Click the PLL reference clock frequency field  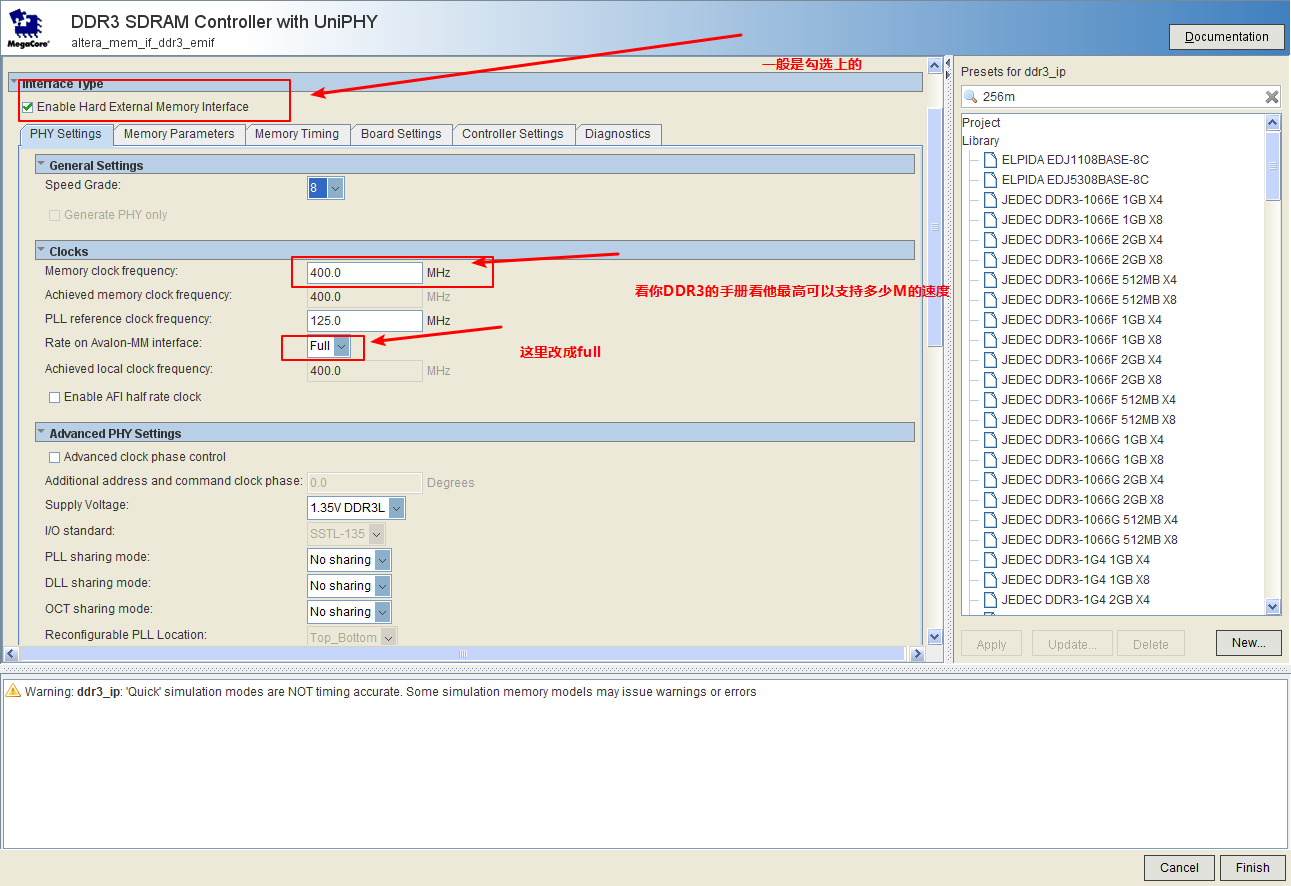click(365, 321)
